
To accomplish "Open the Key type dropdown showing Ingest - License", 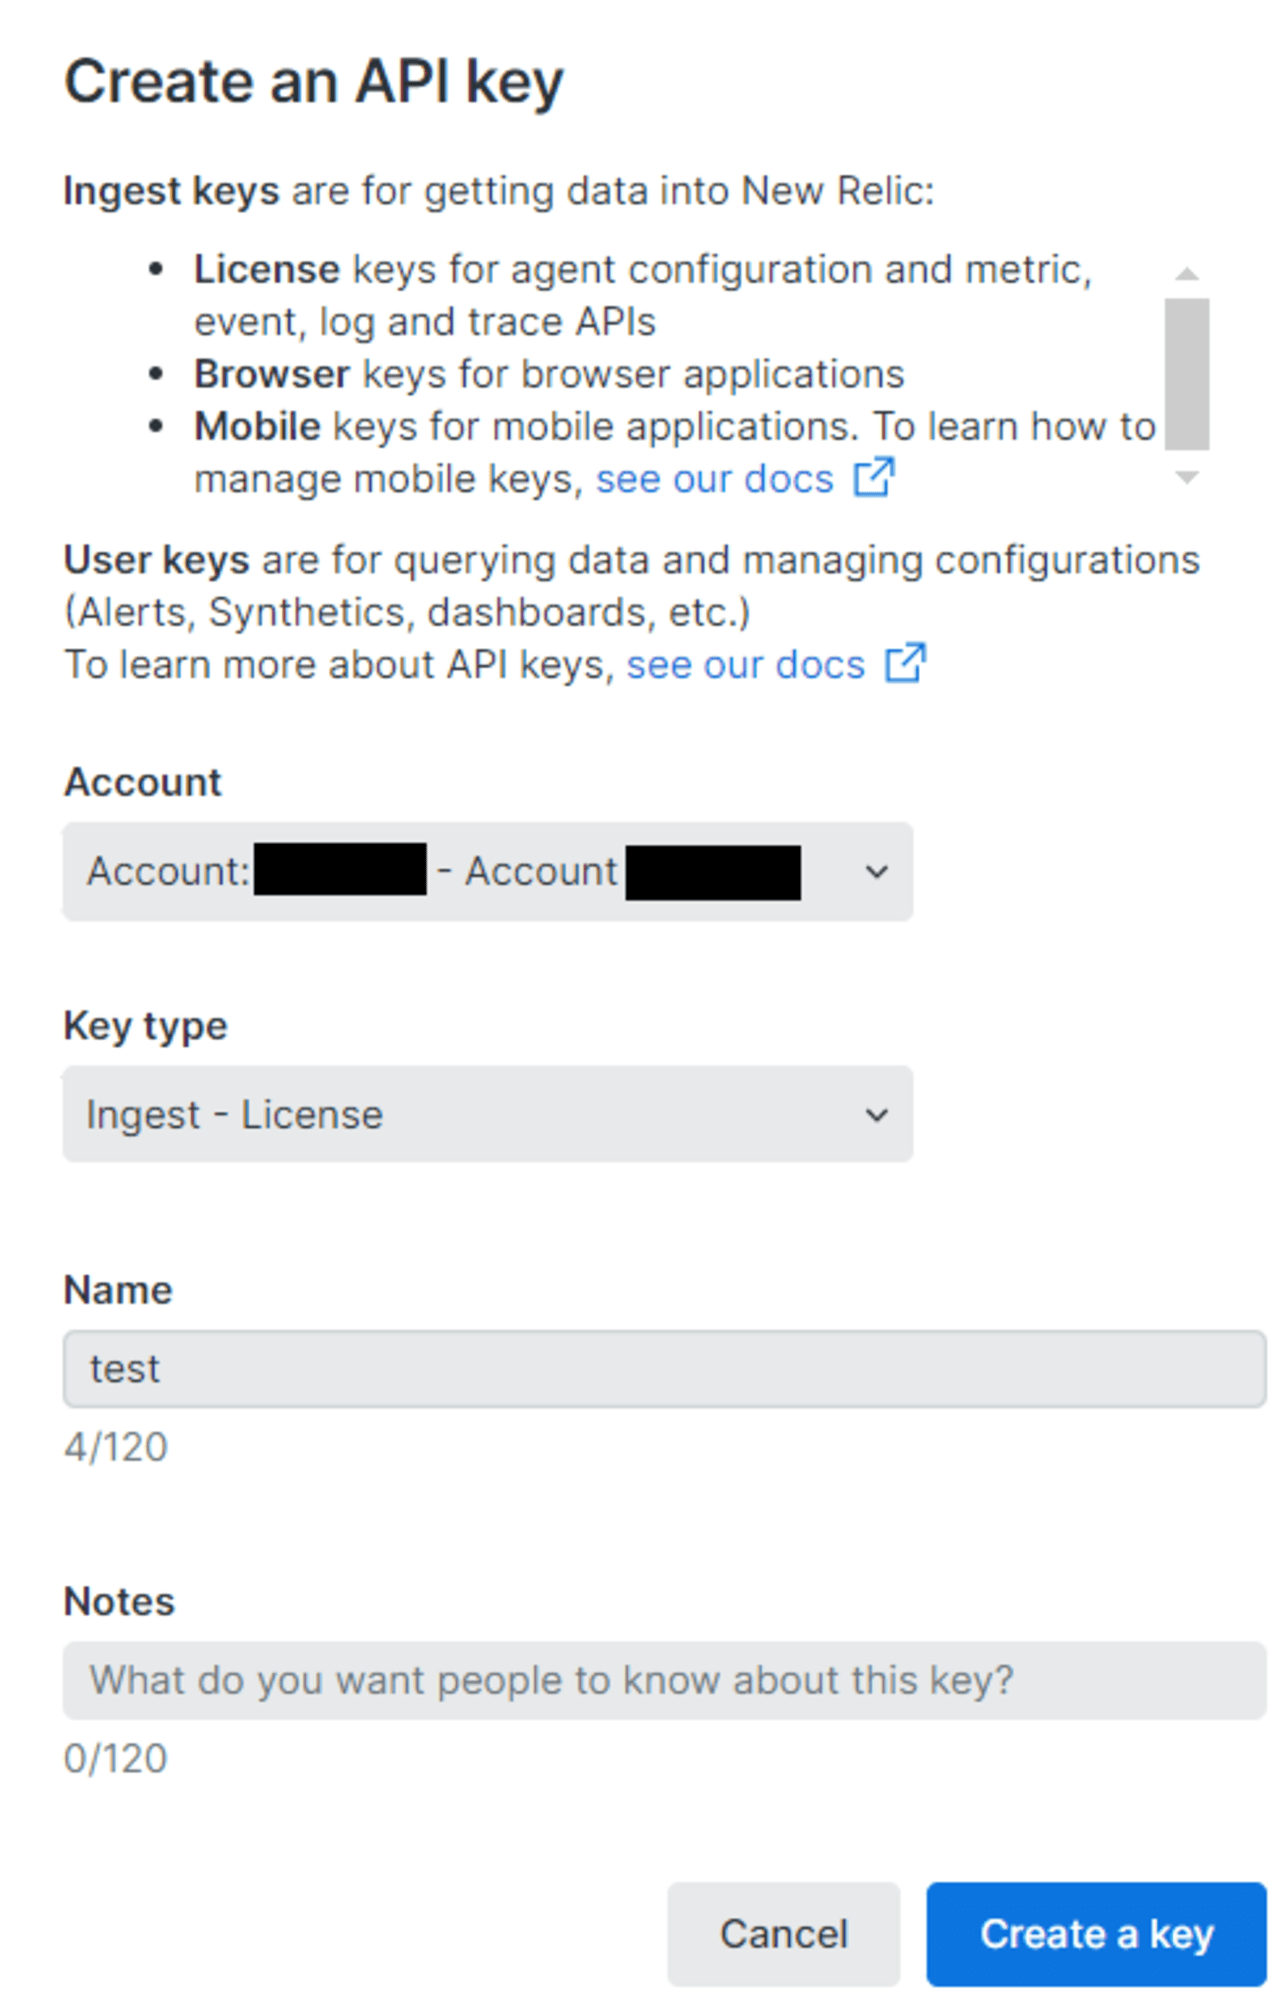I will point(488,1114).
